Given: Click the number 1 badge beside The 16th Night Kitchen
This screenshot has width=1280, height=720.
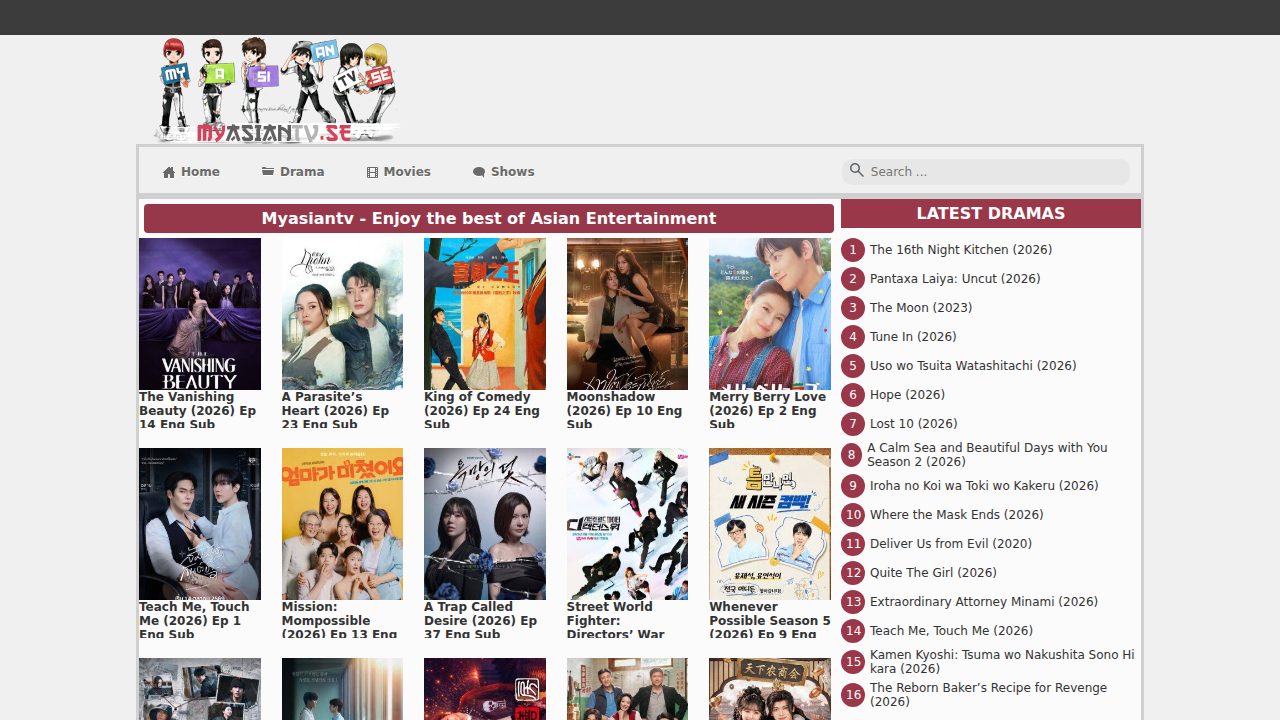Looking at the screenshot, I should point(853,250).
